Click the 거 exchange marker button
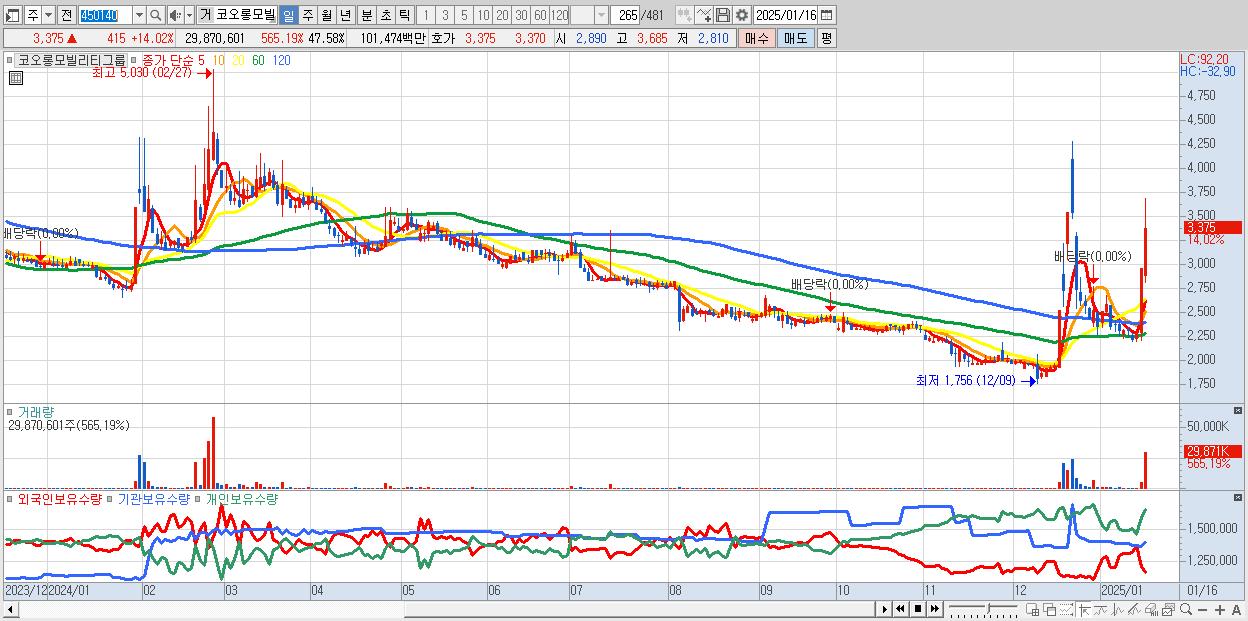The width and height of the screenshot is (1248, 621). [x=204, y=15]
